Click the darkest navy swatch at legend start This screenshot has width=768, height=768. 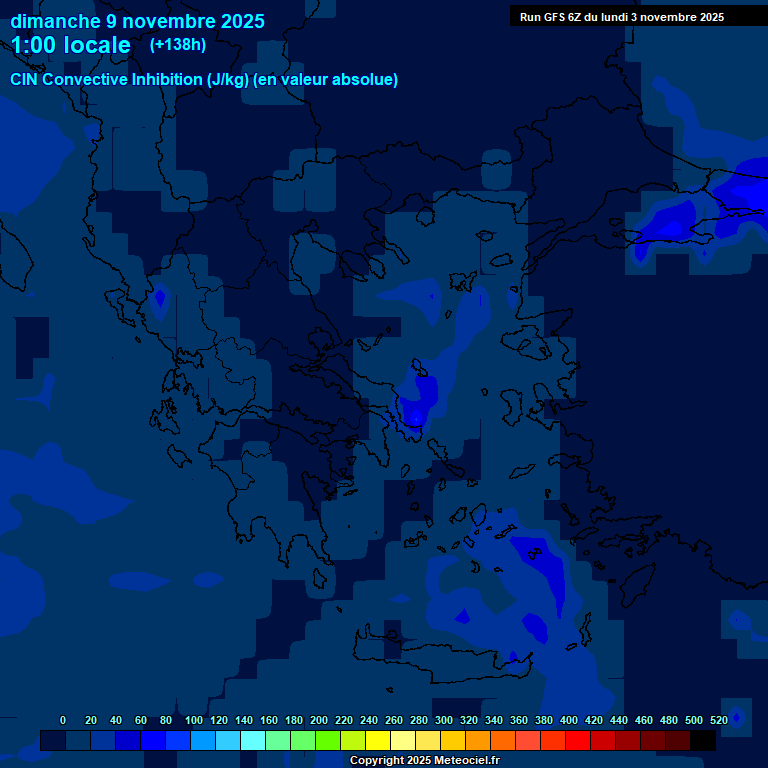[x=53, y=741]
